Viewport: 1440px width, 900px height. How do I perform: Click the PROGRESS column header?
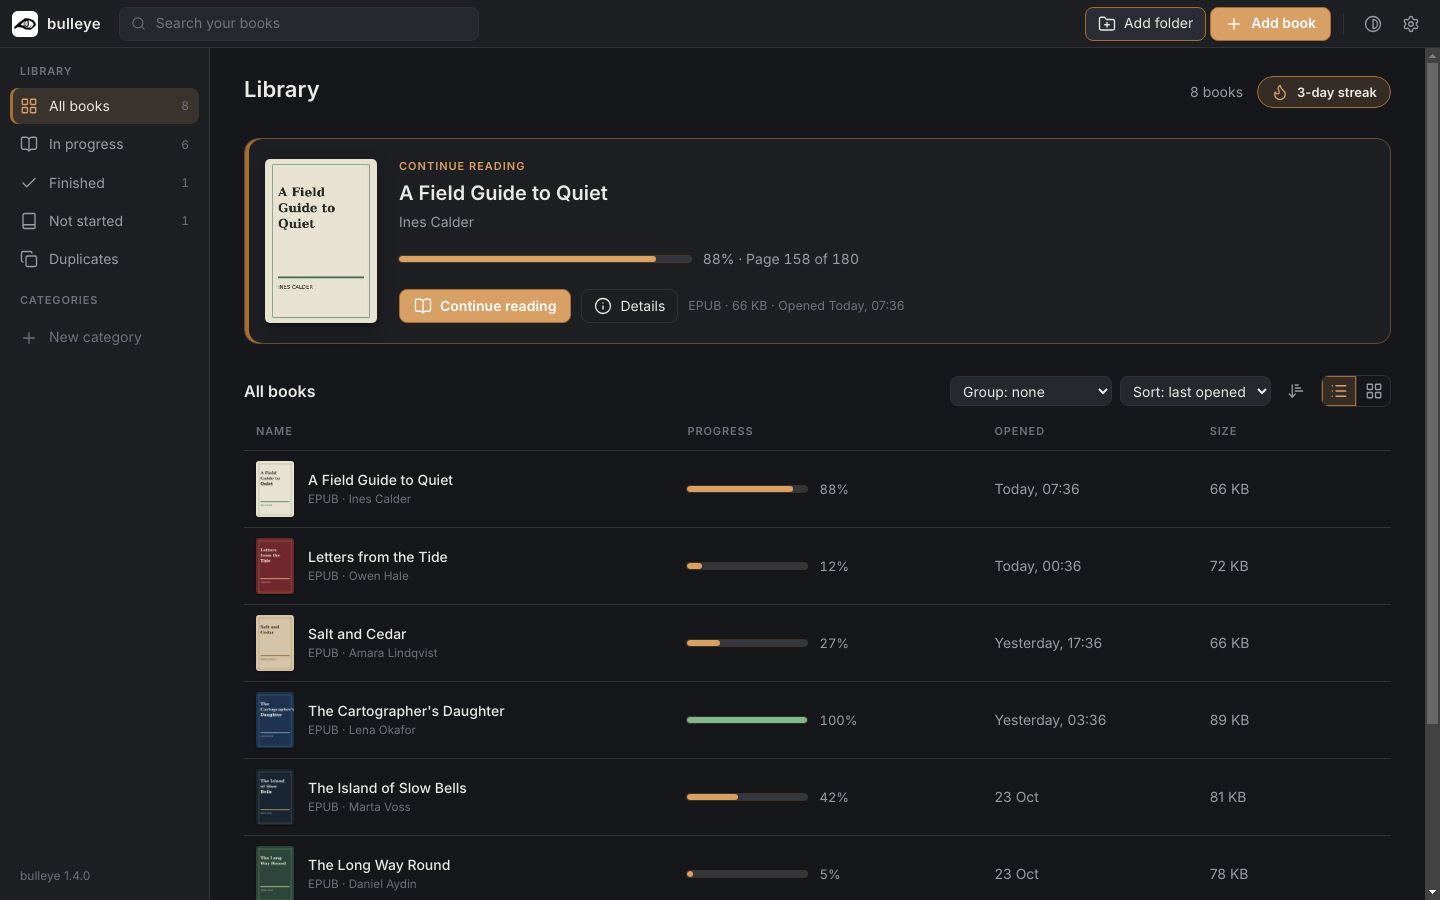pos(720,431)
